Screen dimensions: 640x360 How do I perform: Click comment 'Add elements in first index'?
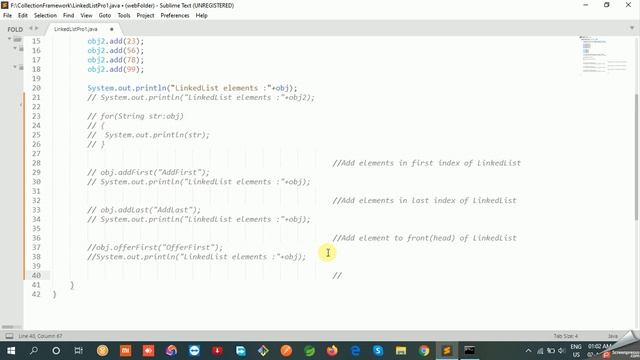tap(427, 163)
